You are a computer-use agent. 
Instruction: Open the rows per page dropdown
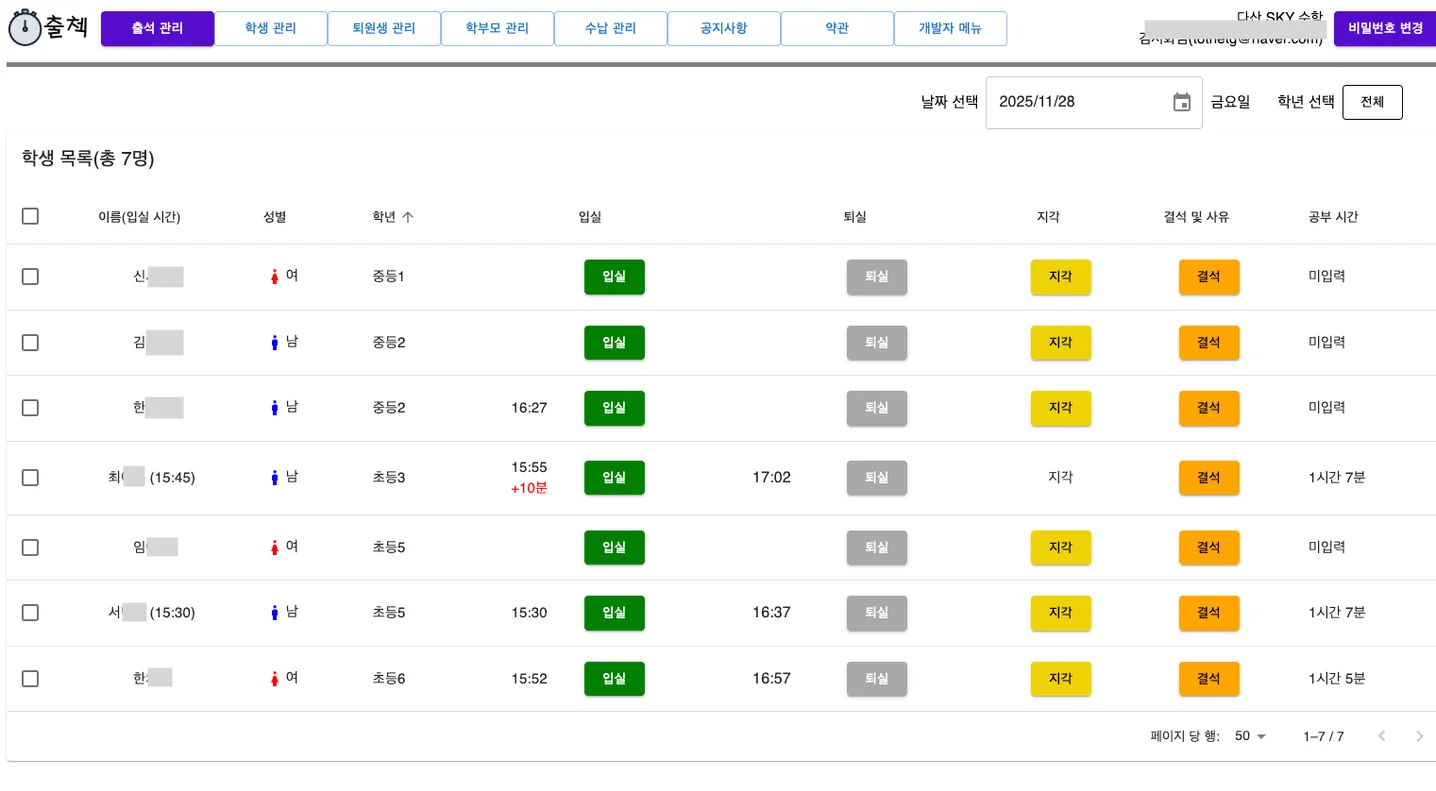(1251, 736)
